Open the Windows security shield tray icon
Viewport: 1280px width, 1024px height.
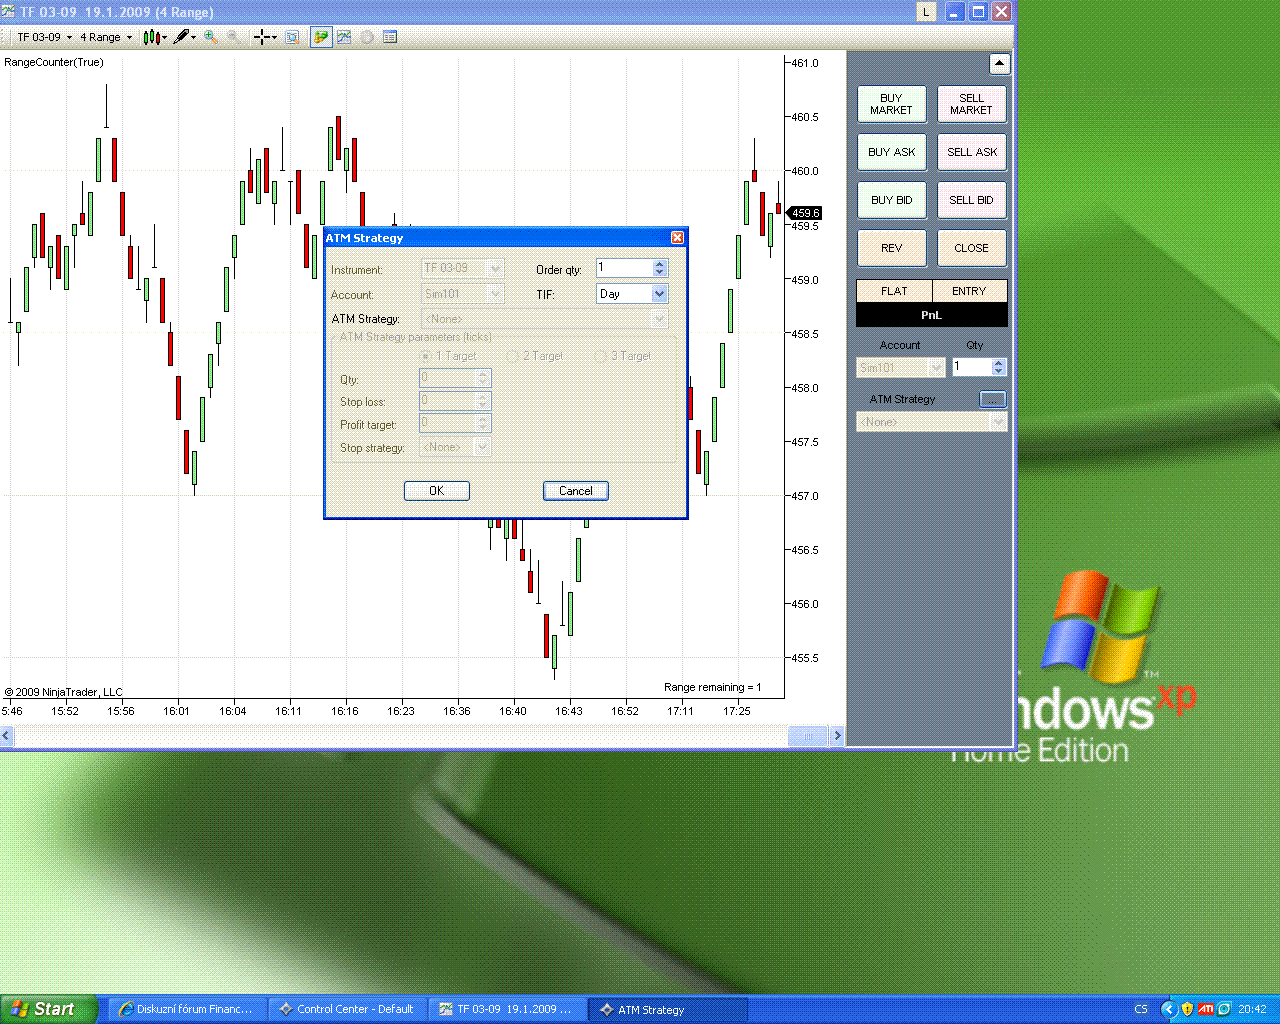tap(1187, 1009)
